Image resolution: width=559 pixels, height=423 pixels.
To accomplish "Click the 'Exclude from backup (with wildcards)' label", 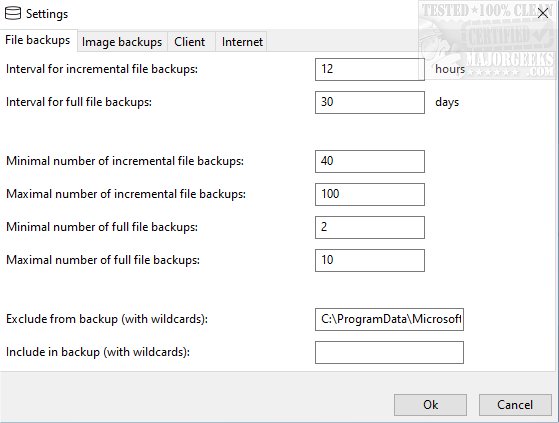I will click(x=107, y=319).
